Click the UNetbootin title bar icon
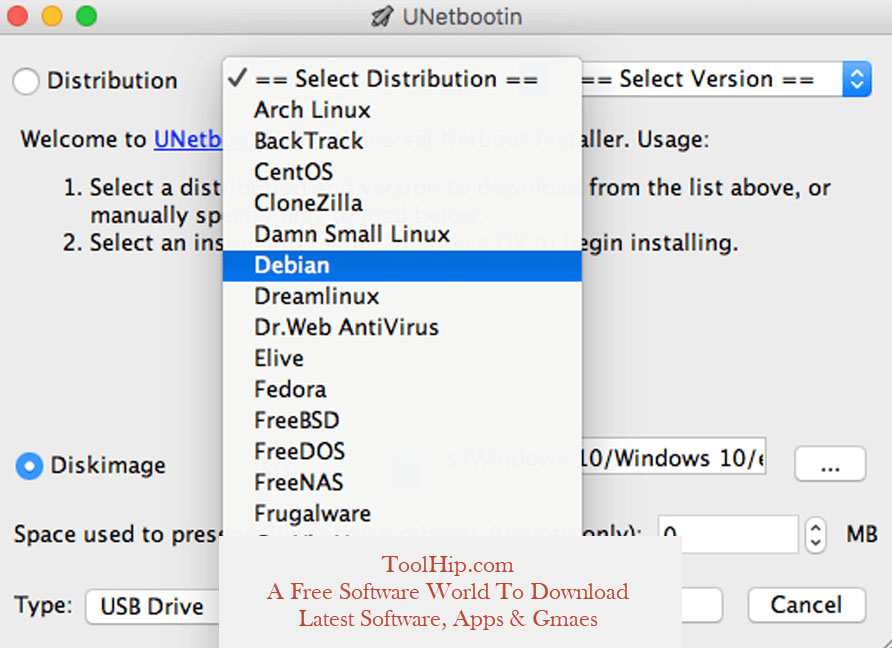892x648 pixels. [x=381, y=16]
